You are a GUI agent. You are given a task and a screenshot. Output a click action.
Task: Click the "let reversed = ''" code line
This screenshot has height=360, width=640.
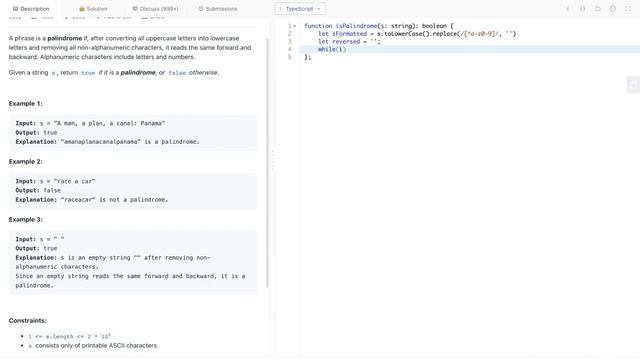pyautogui.click(x=349, y=42)
